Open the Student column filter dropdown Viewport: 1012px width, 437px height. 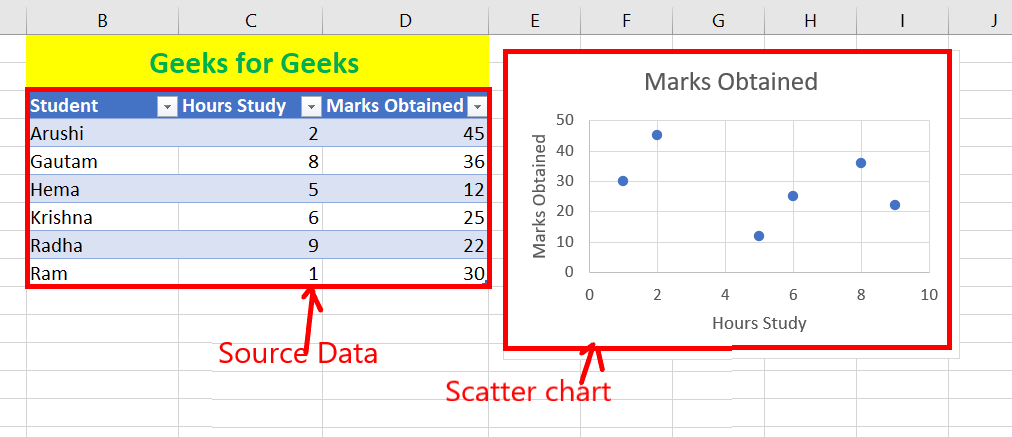coord(167,107)
